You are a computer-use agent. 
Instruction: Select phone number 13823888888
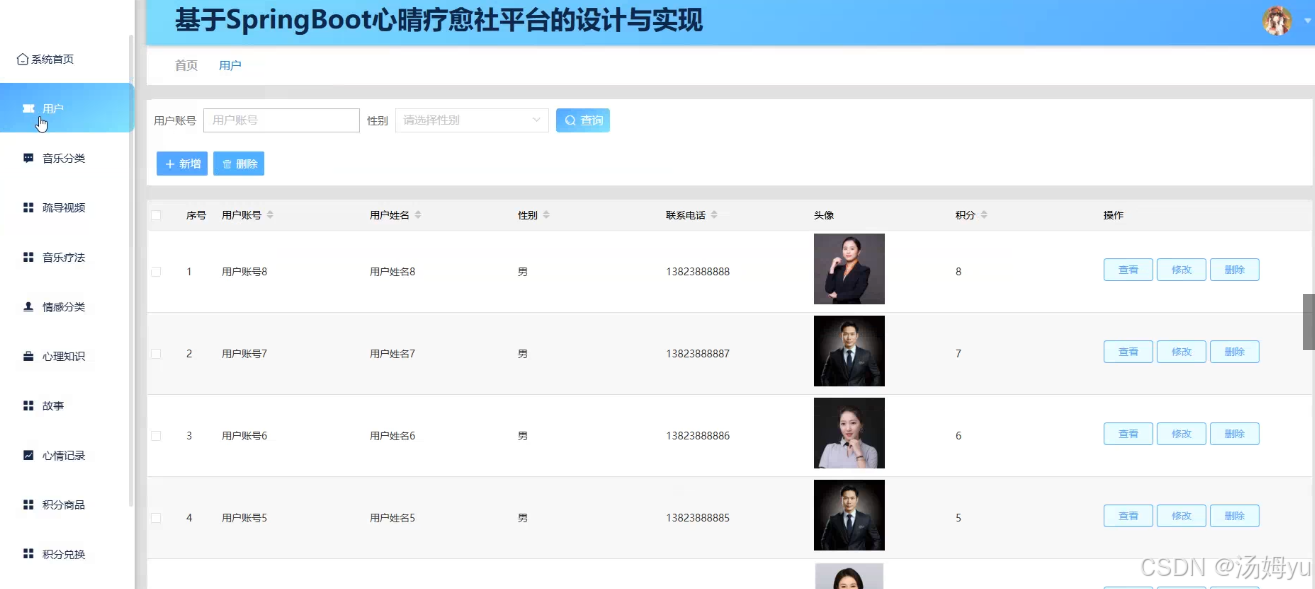click(x=698, y=272)
